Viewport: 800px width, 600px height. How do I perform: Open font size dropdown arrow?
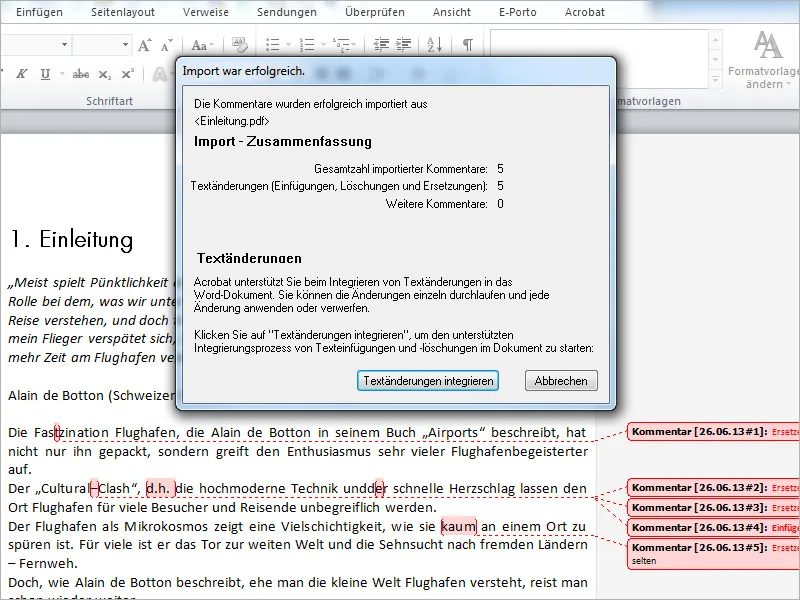(x=125, y=45)
